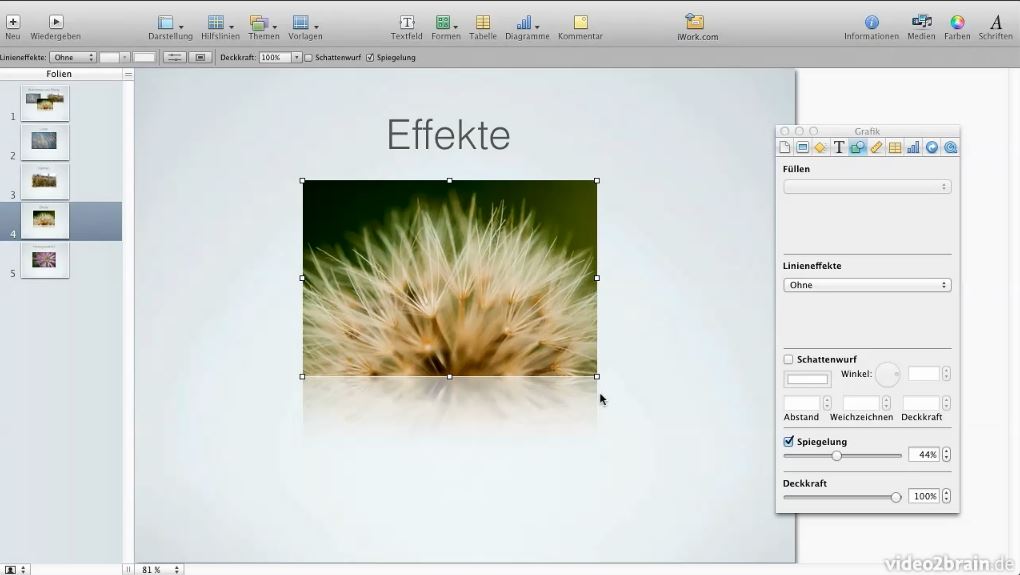1020x575 pixels.
Task: Select slide 3 thumbnail
Action: click(x=45, y=181)
